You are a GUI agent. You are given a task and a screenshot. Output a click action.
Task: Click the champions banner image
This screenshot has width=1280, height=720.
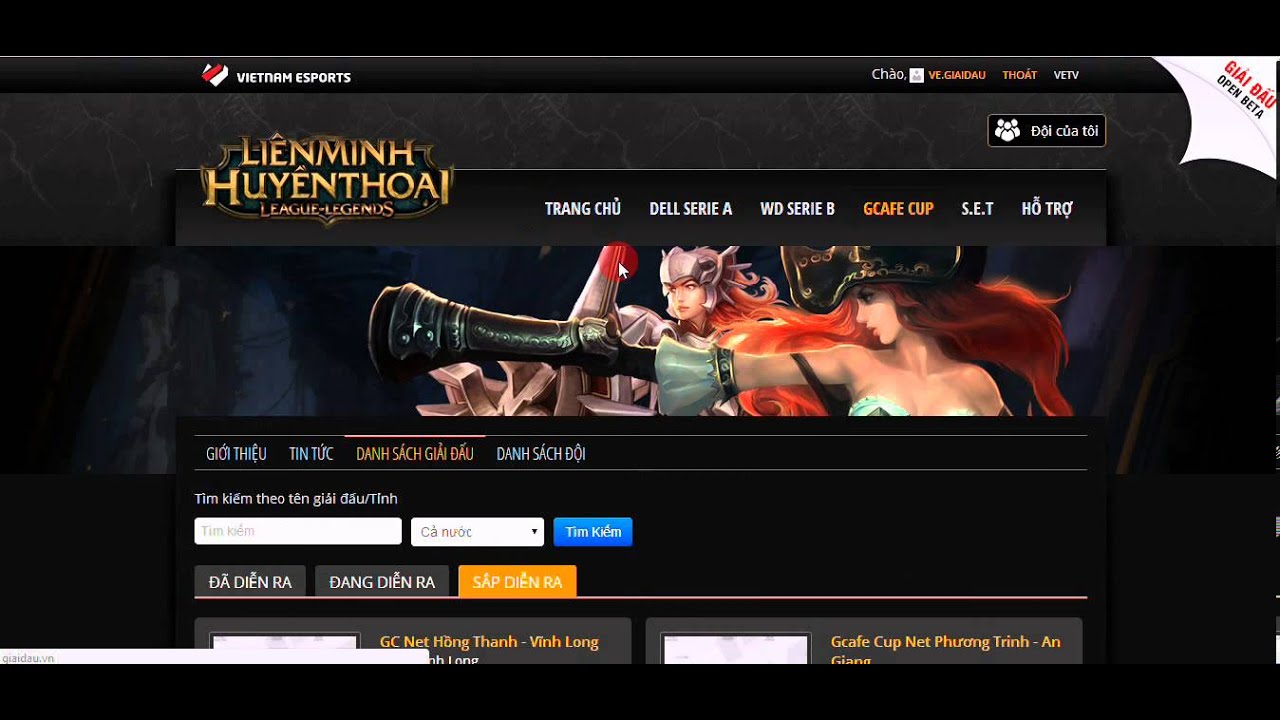coord(640,331)
